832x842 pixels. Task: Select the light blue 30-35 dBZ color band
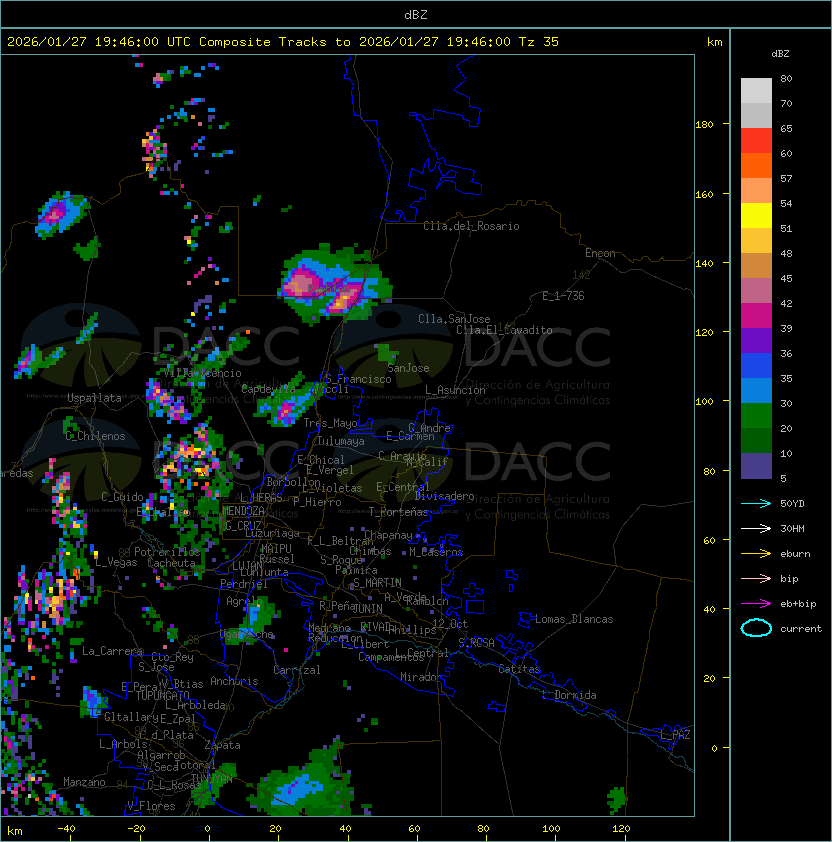756,390
